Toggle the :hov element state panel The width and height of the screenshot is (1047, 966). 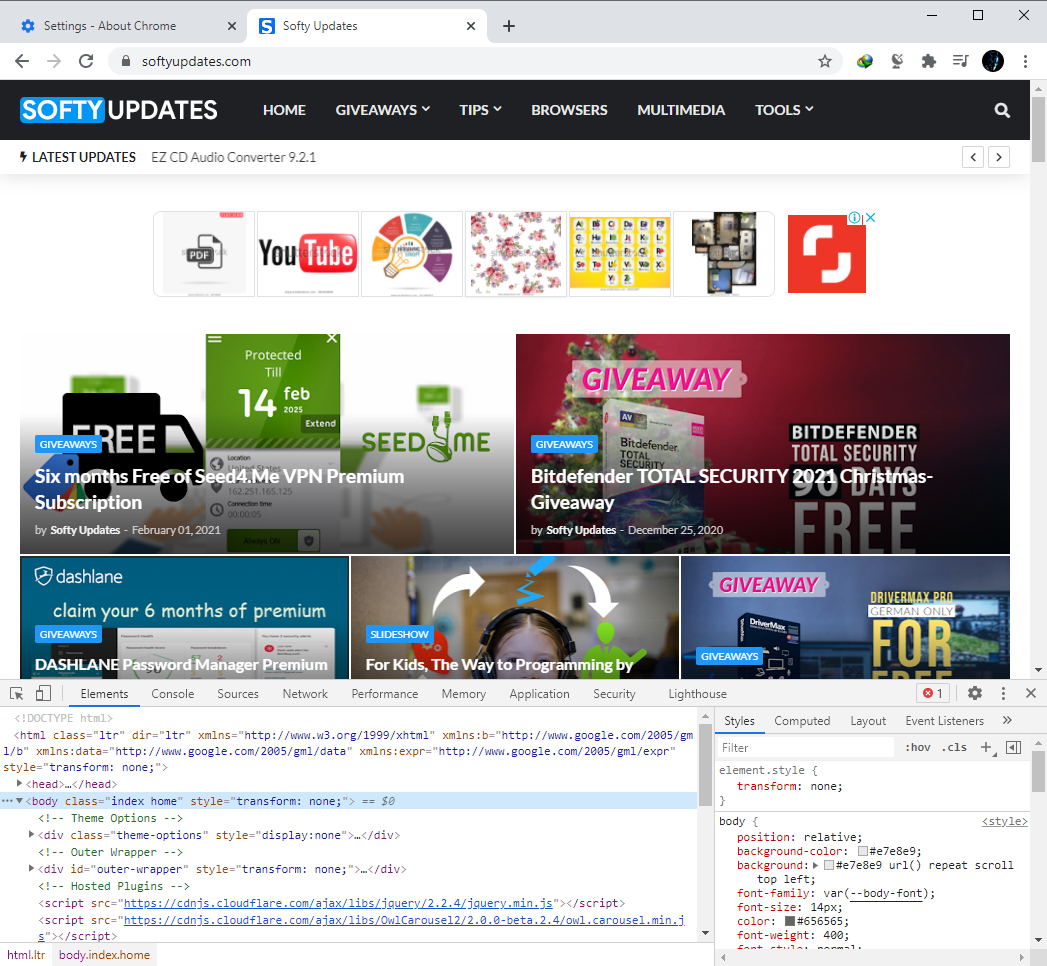[917, 748]
